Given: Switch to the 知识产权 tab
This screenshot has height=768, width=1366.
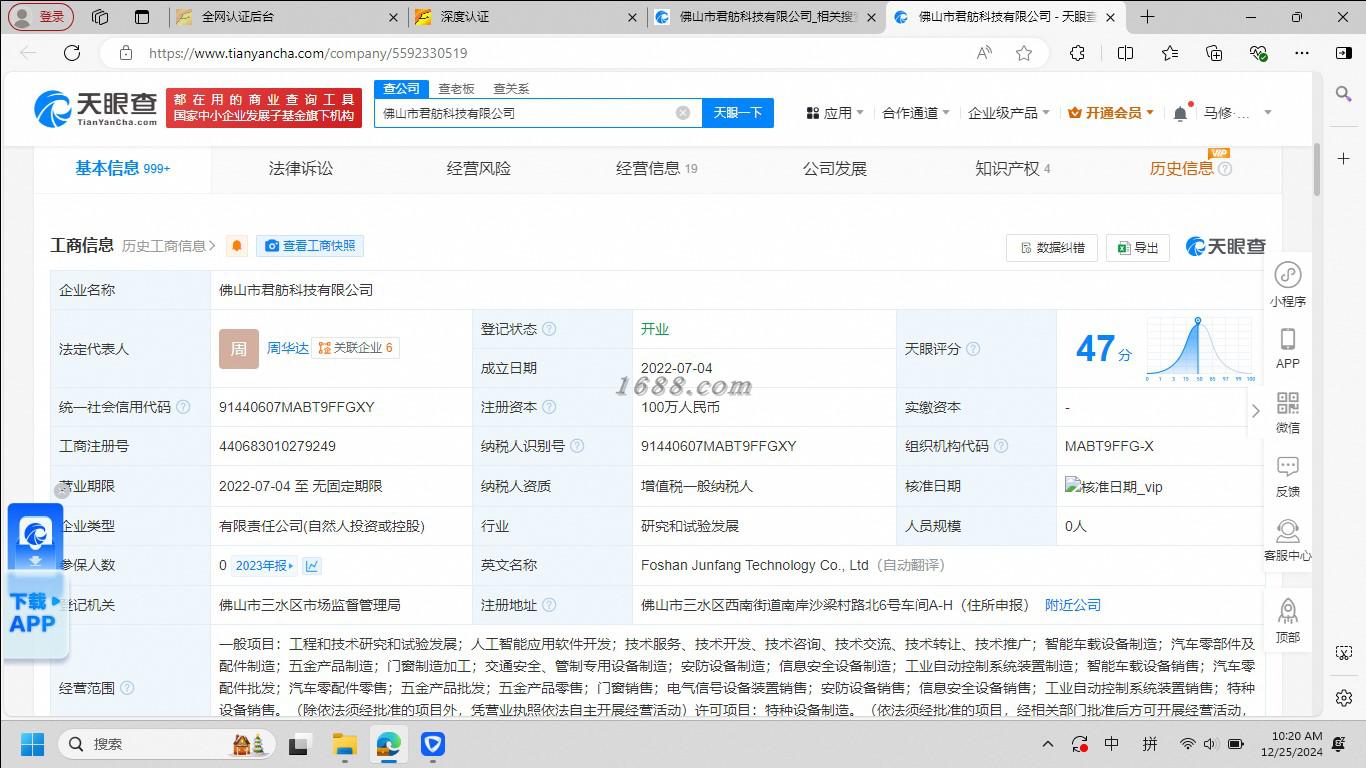Looking at the screenshot, I should coord(1013,169).
